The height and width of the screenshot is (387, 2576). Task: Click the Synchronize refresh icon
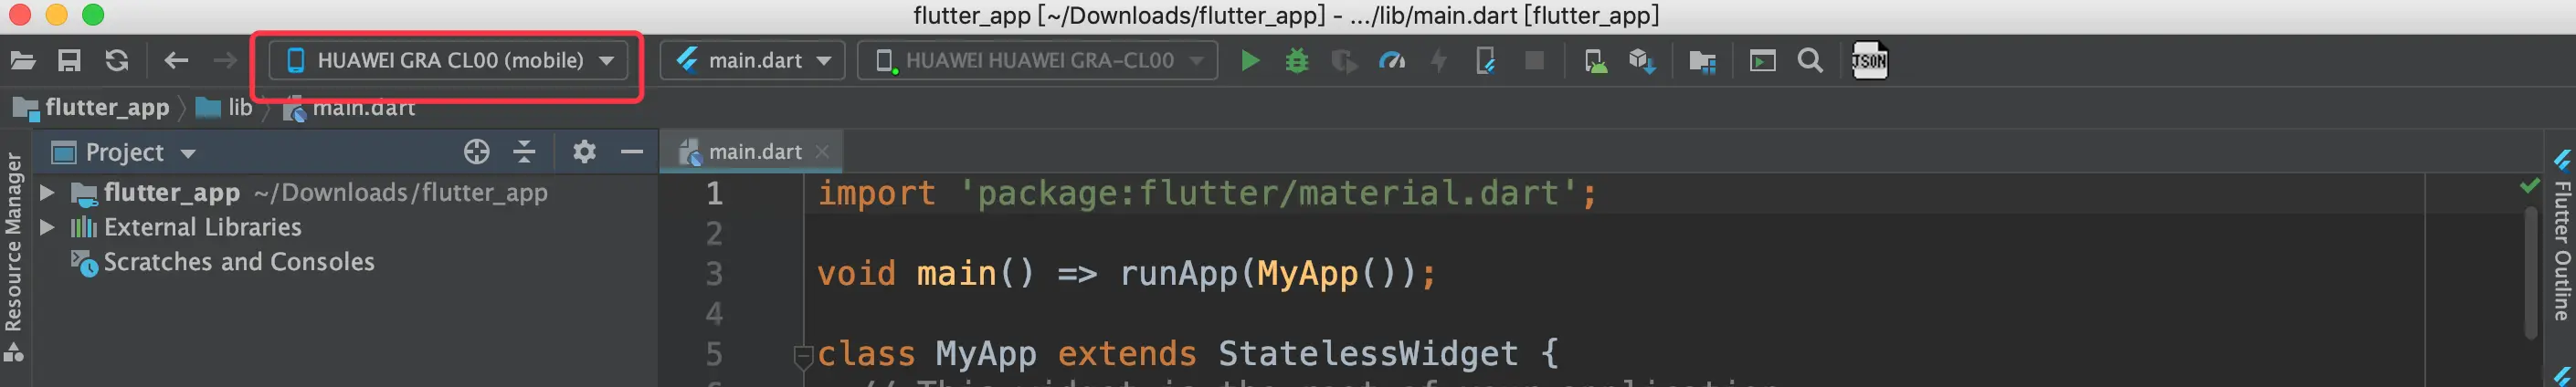click(117, 61)
